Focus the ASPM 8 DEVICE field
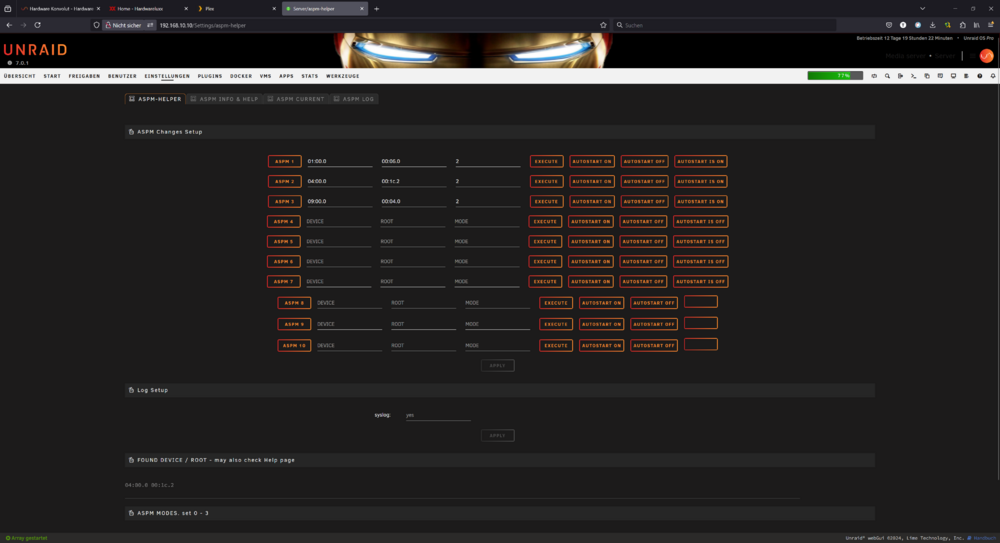This screenshot has height=543, width=1000. (349, 303)
